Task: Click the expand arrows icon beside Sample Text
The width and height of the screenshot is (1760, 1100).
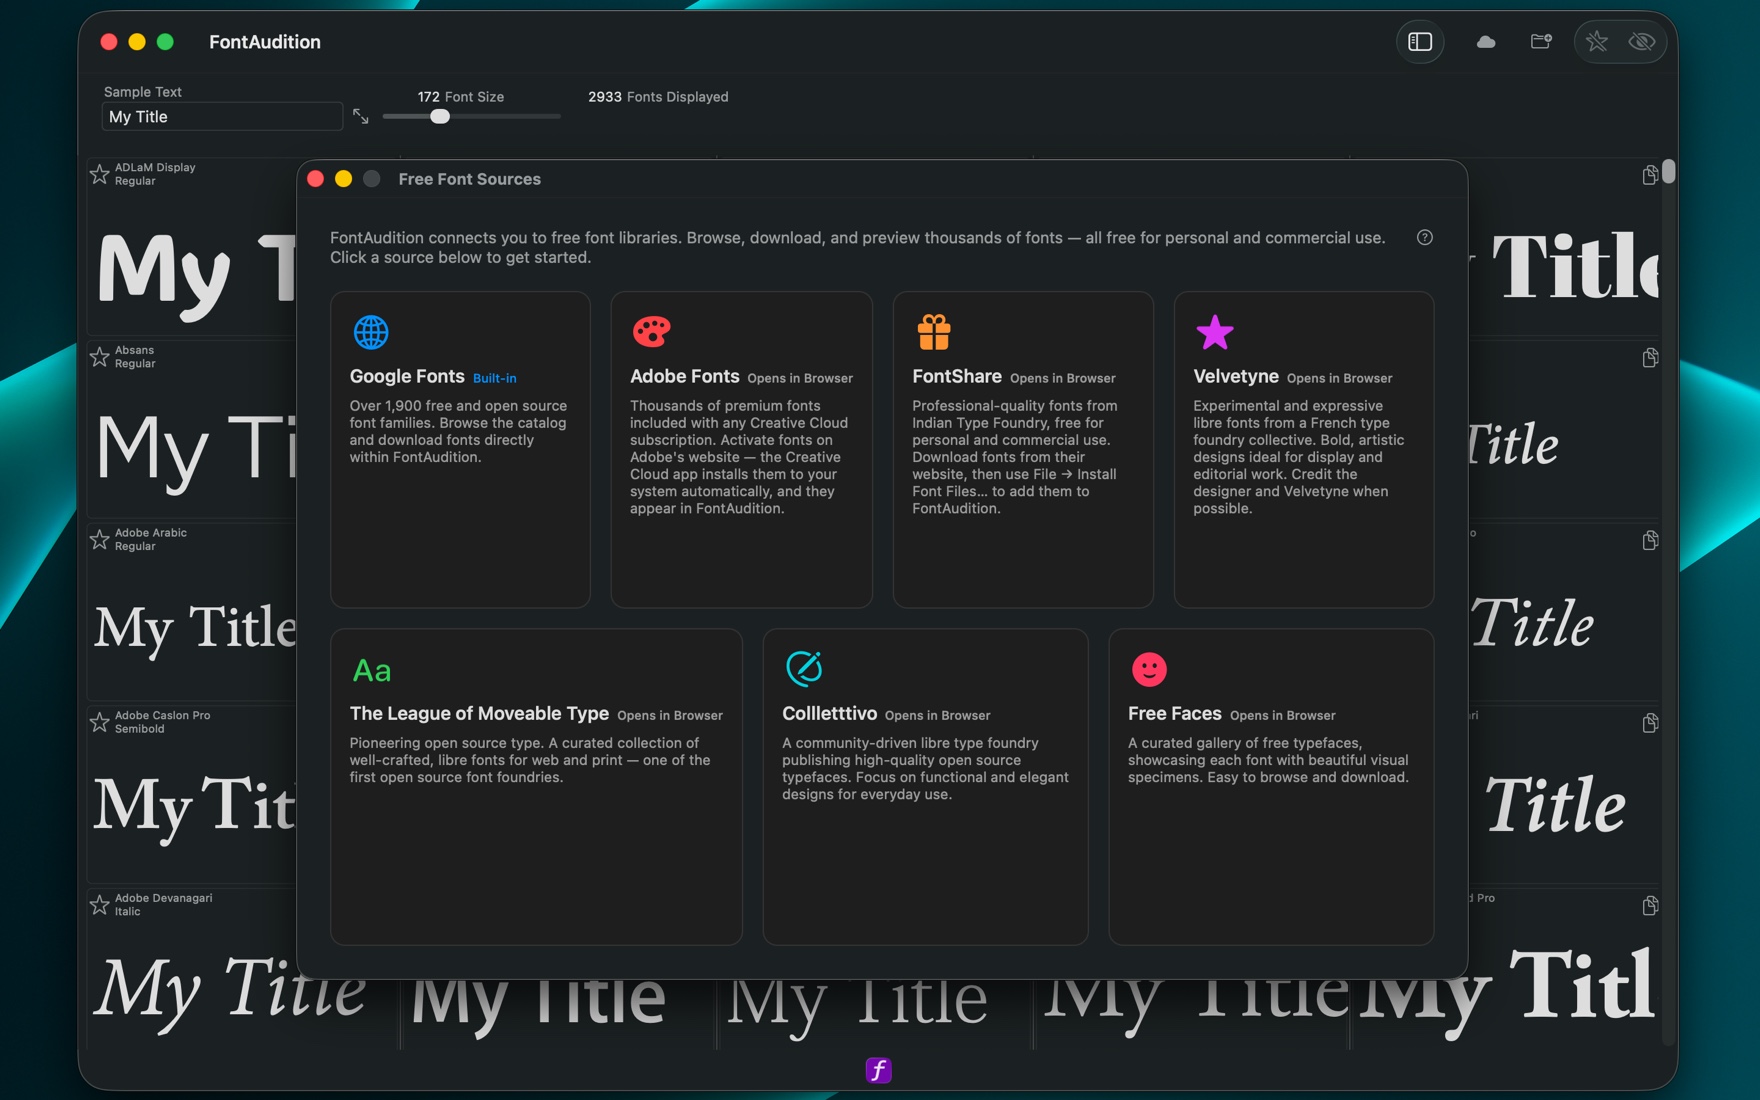Action: point(361,117)
